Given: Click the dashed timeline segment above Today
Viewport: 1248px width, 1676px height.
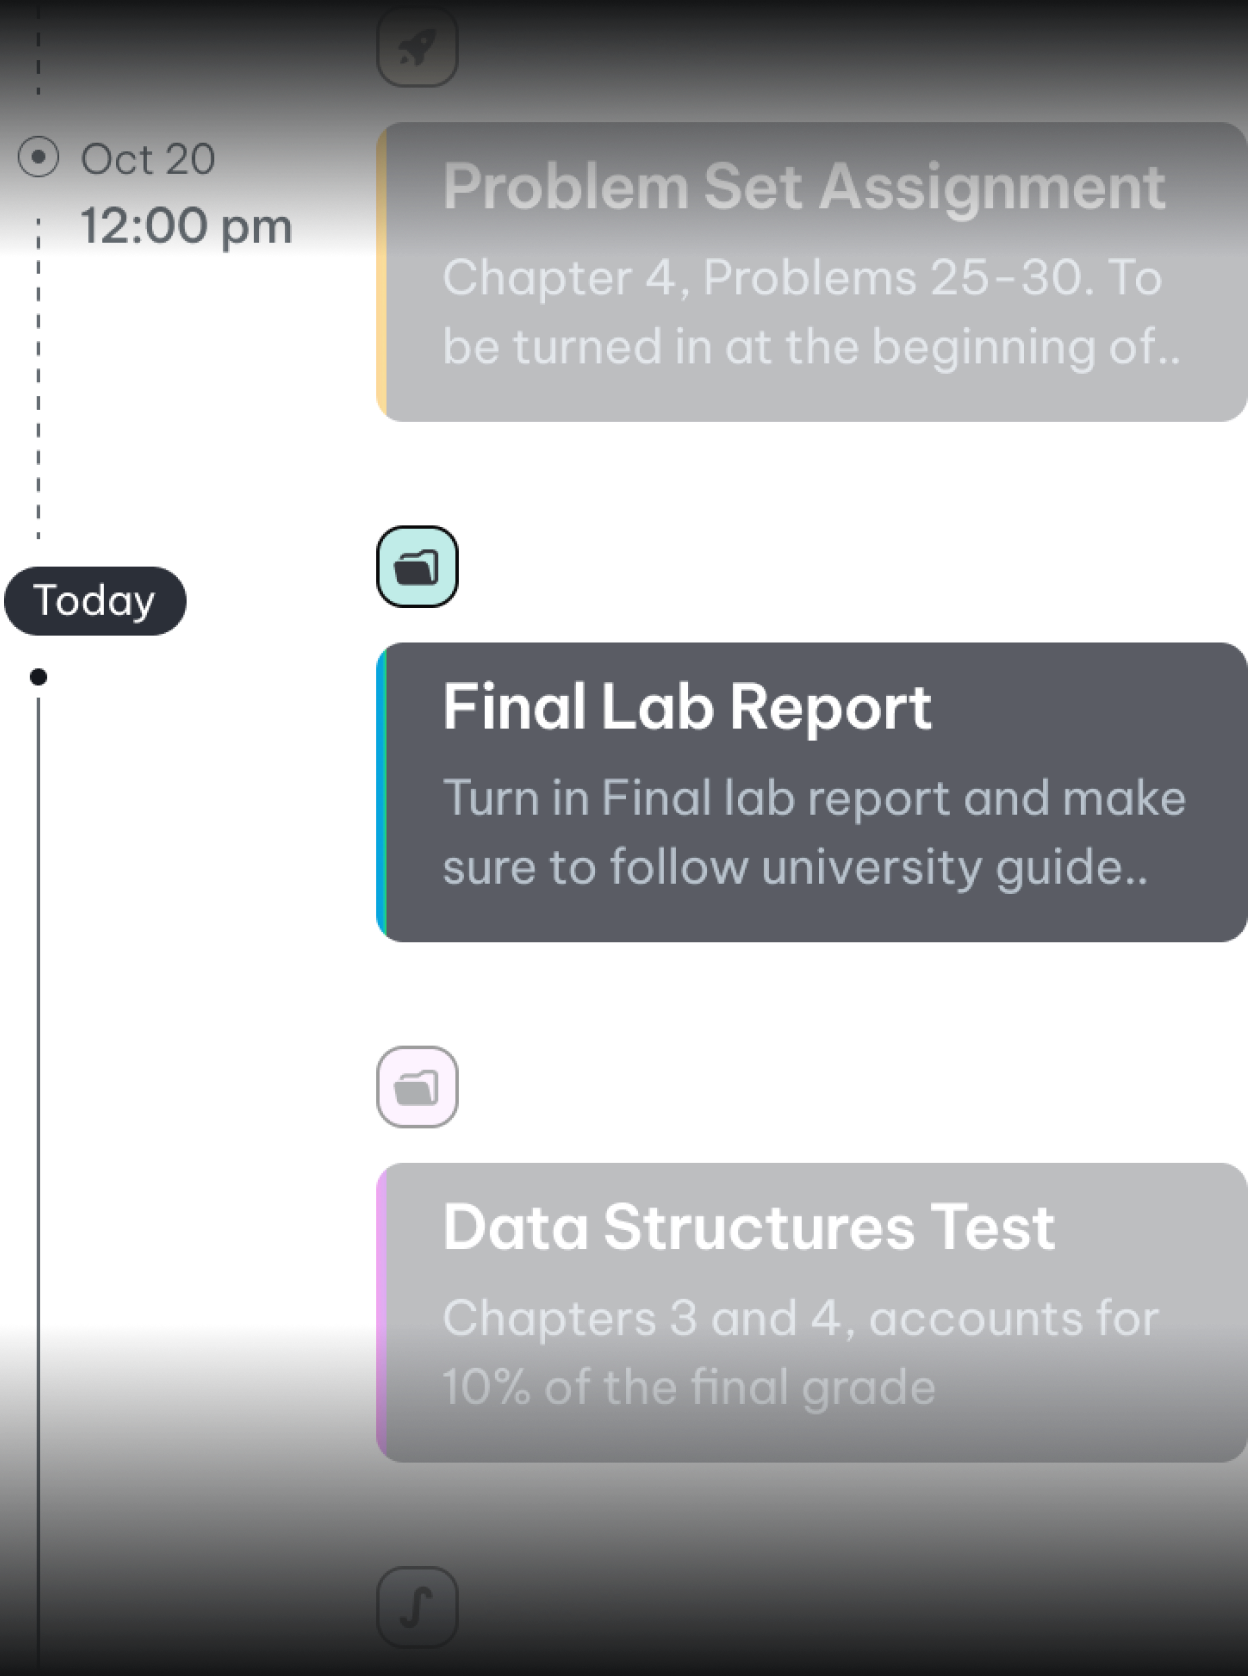Looking at the screenshot, I should pyautogui.click(x=38, y=380).
